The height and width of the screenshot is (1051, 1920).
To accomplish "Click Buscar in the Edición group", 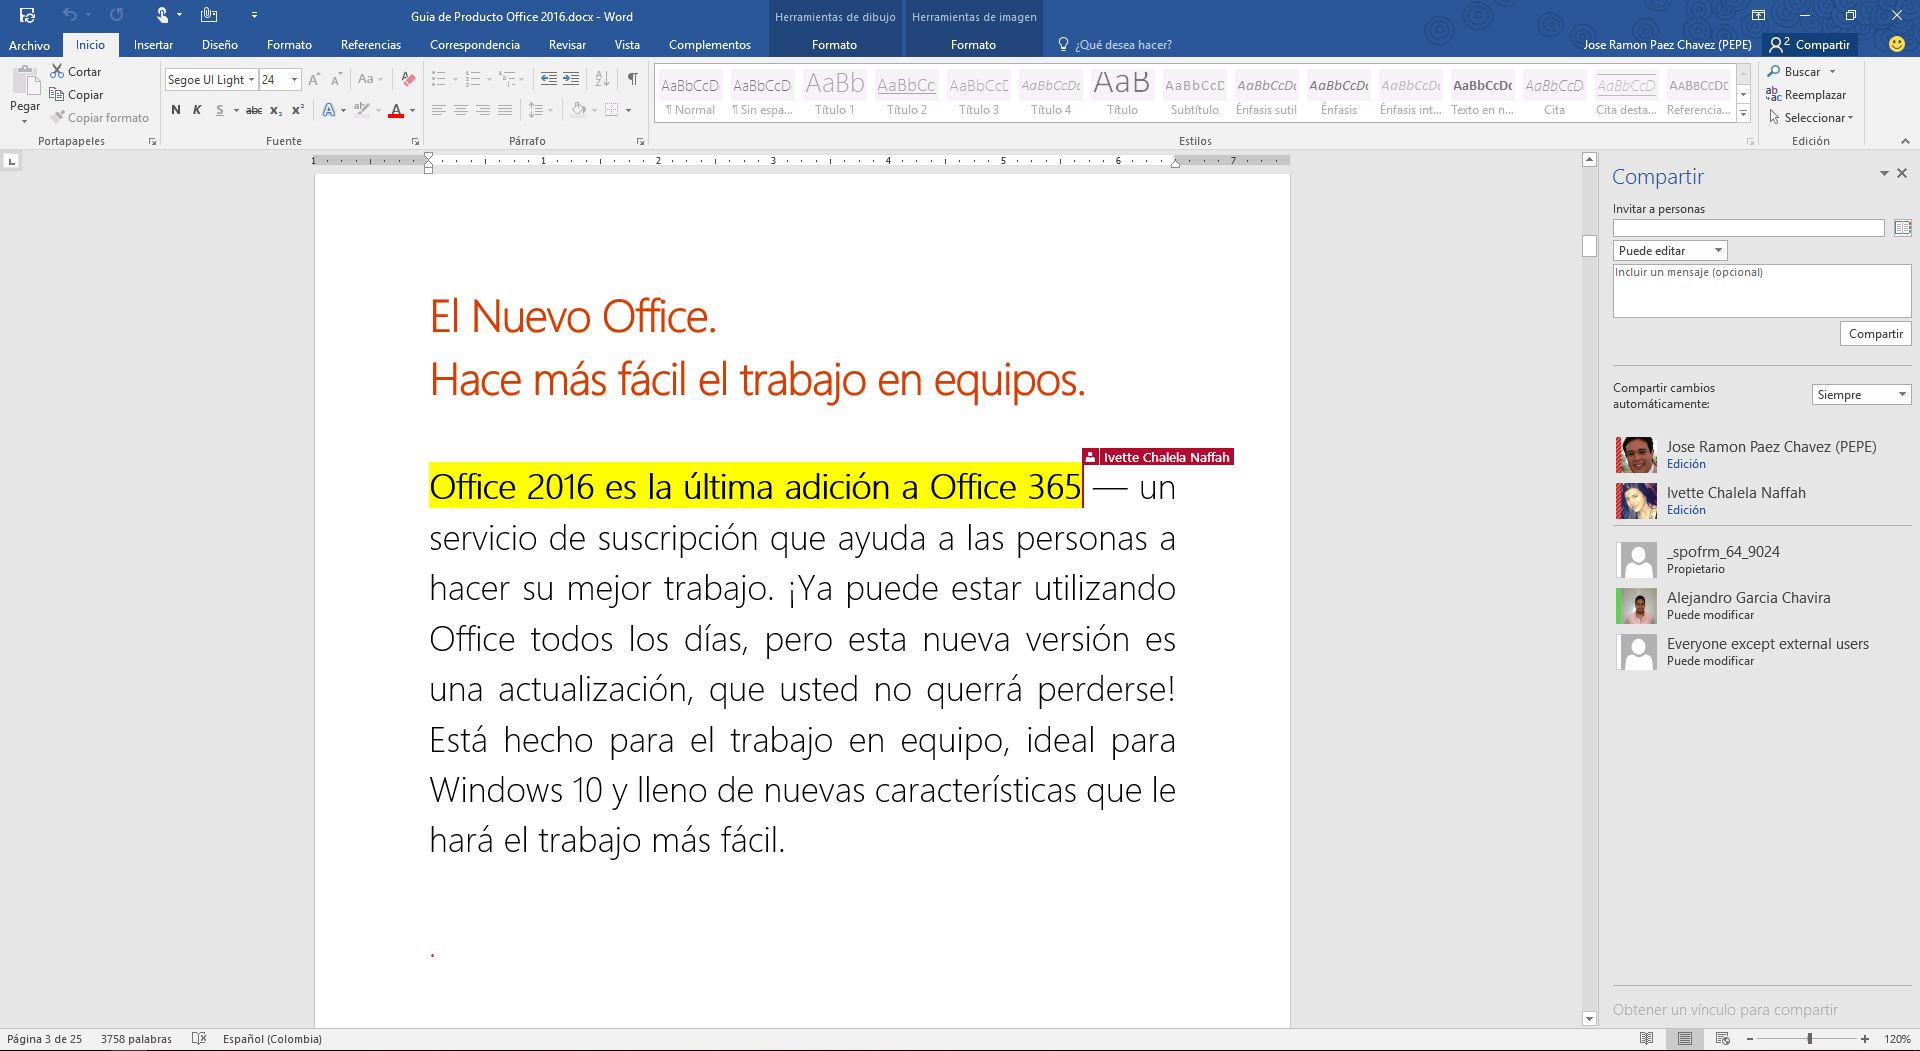I will tap(1792, 72).
